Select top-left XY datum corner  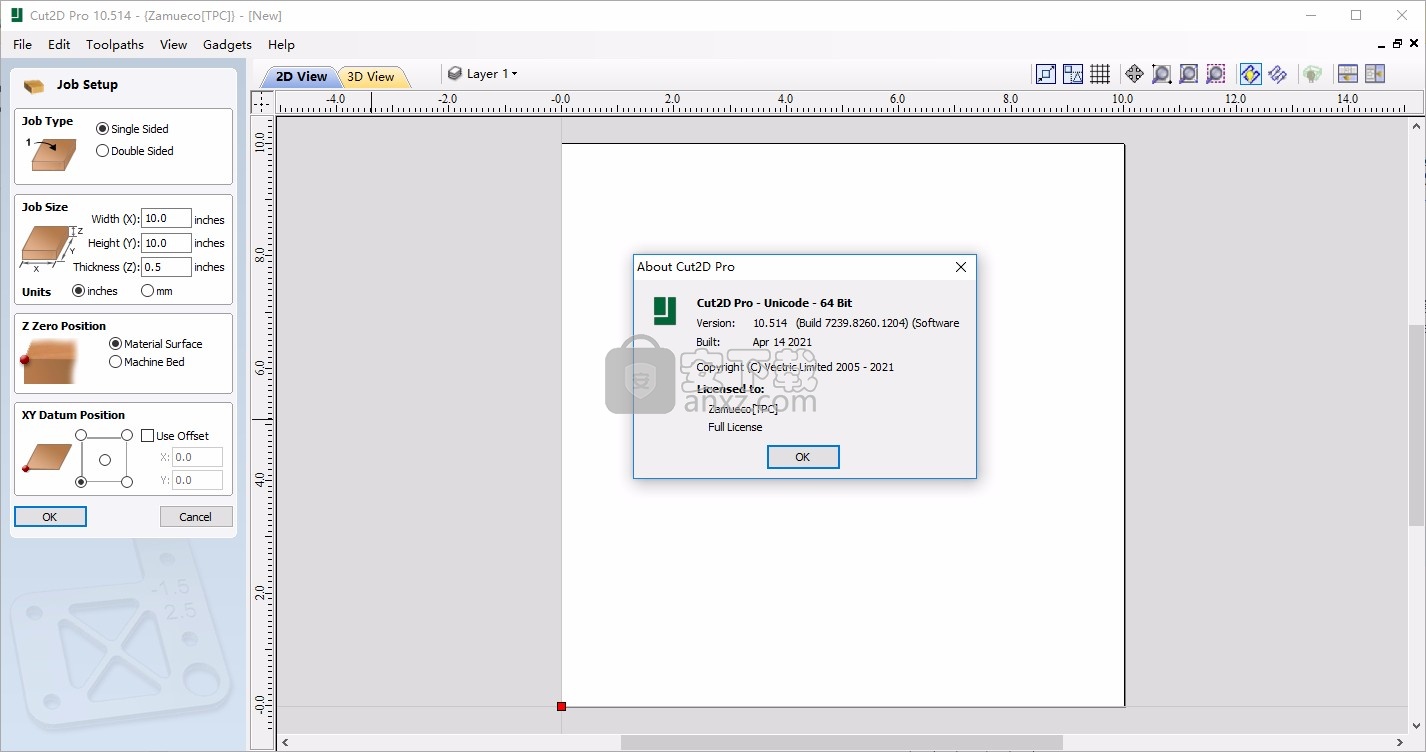pos(81,435)
